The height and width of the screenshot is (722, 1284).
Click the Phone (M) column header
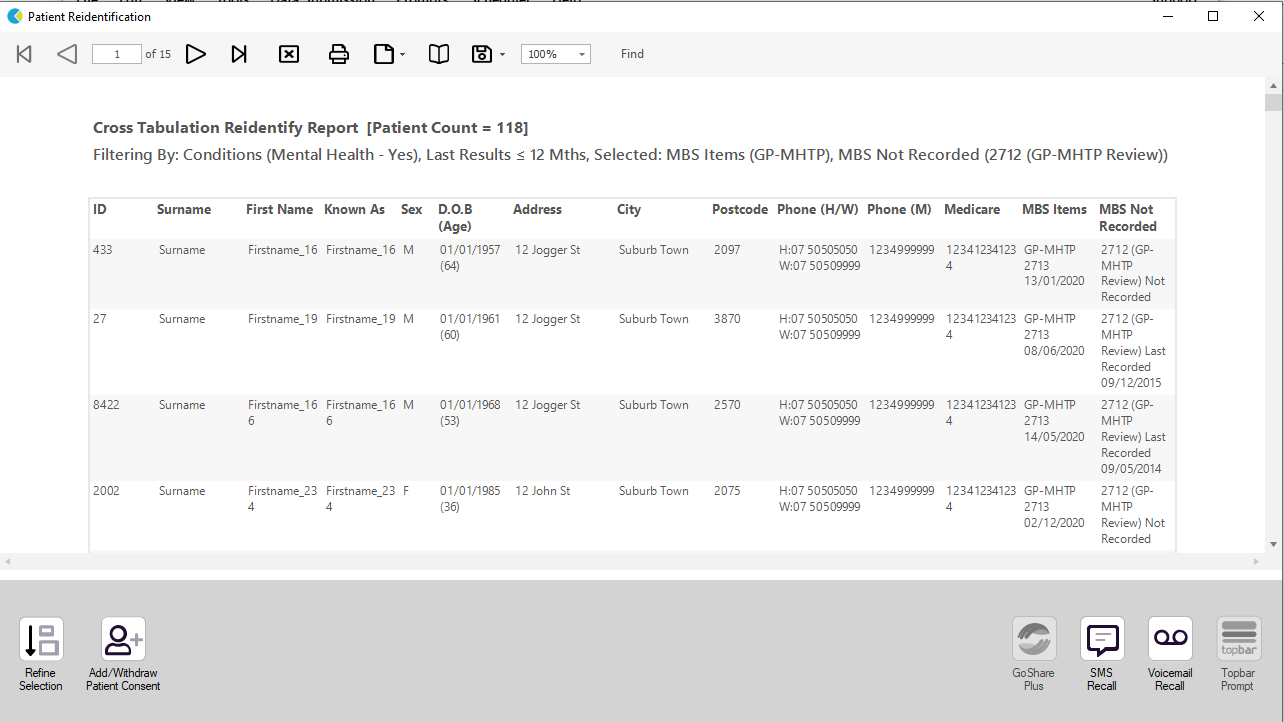[x=899, y=209]
